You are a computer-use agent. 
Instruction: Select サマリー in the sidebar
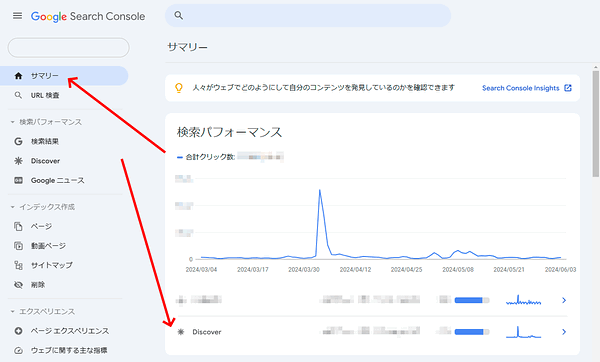coord(64,76)
